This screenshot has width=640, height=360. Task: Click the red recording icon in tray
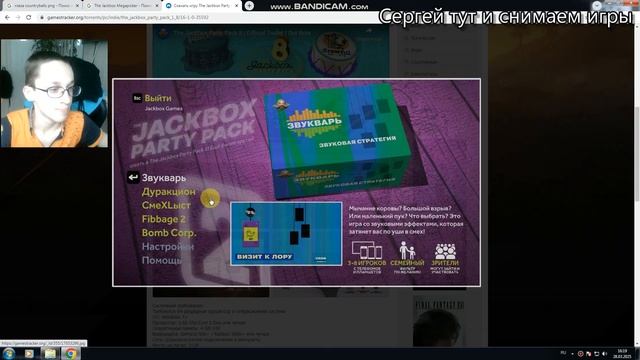pyautogui.click(x=580, y=353)
